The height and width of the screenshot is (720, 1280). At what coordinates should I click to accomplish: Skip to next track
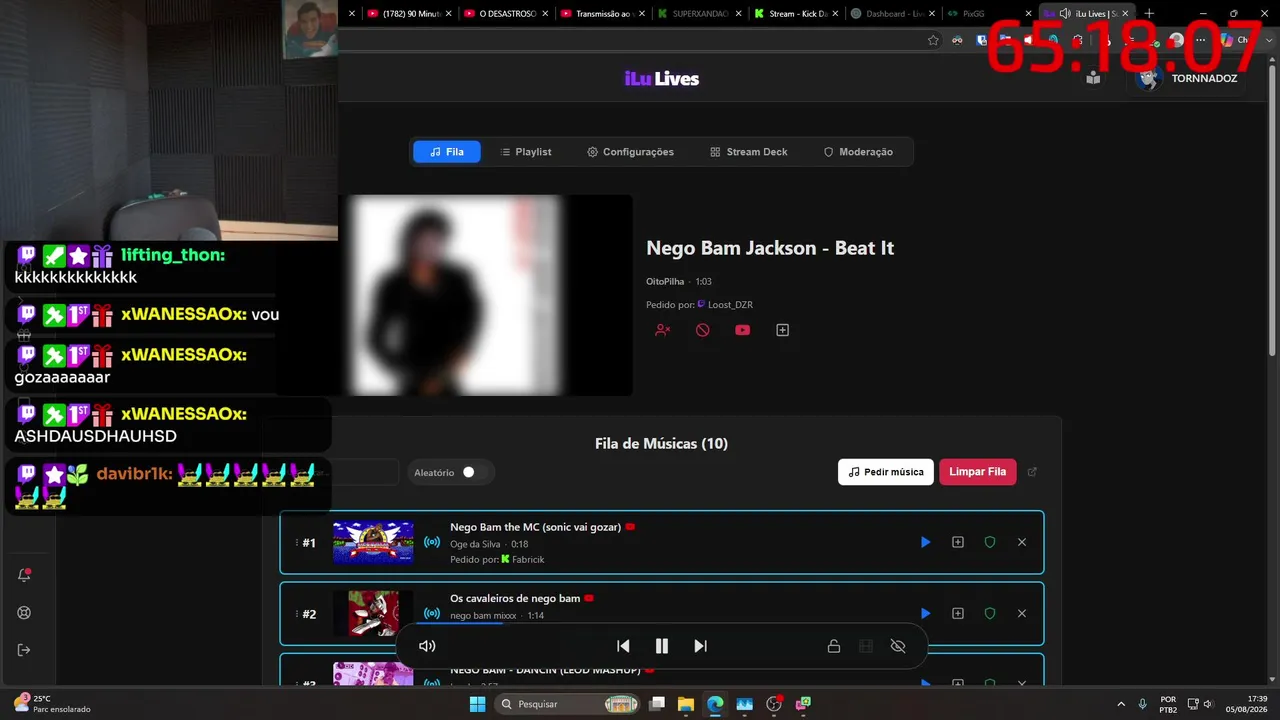tap(700, 646)
